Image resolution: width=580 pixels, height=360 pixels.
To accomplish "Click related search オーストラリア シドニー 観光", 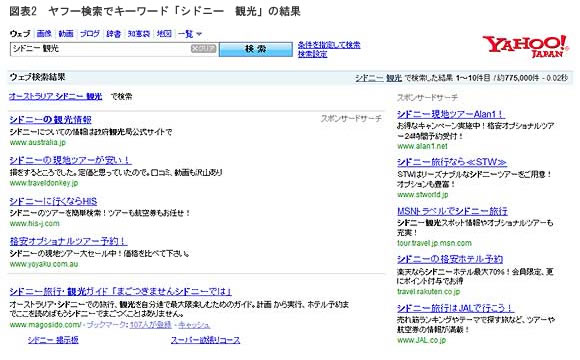I will coord(55,97).
